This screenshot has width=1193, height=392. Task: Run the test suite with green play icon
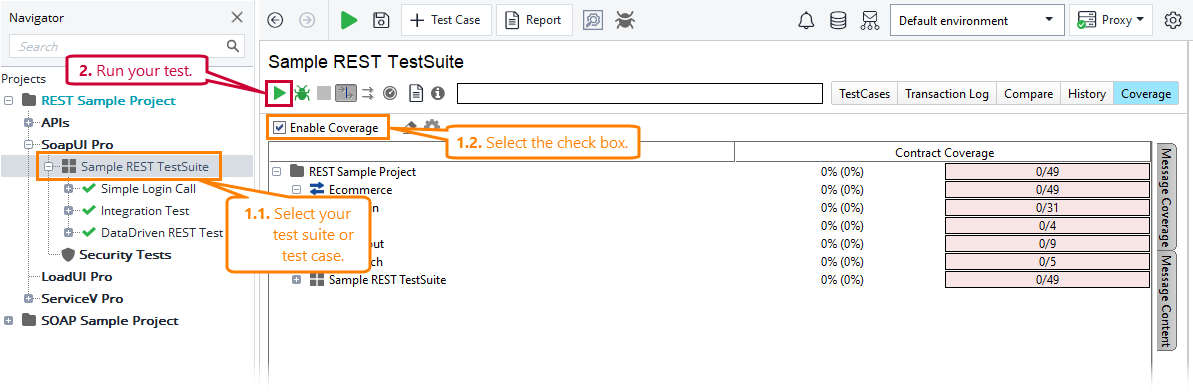280,94
